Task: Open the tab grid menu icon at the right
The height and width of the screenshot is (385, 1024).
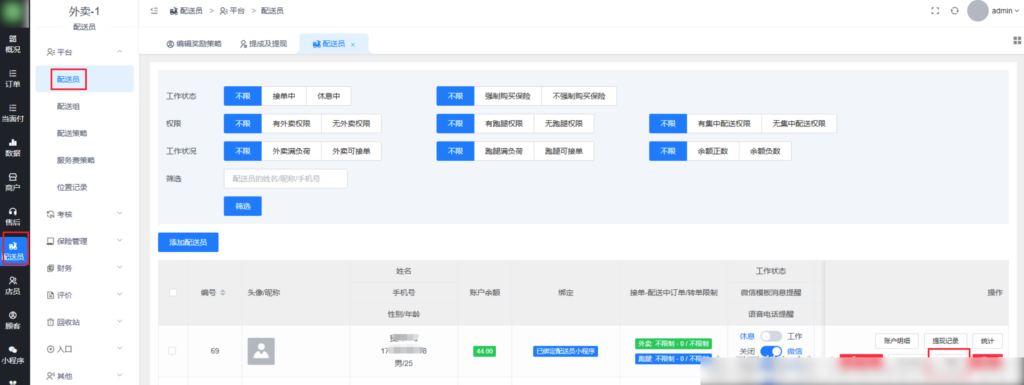Action: (1017, 40)
